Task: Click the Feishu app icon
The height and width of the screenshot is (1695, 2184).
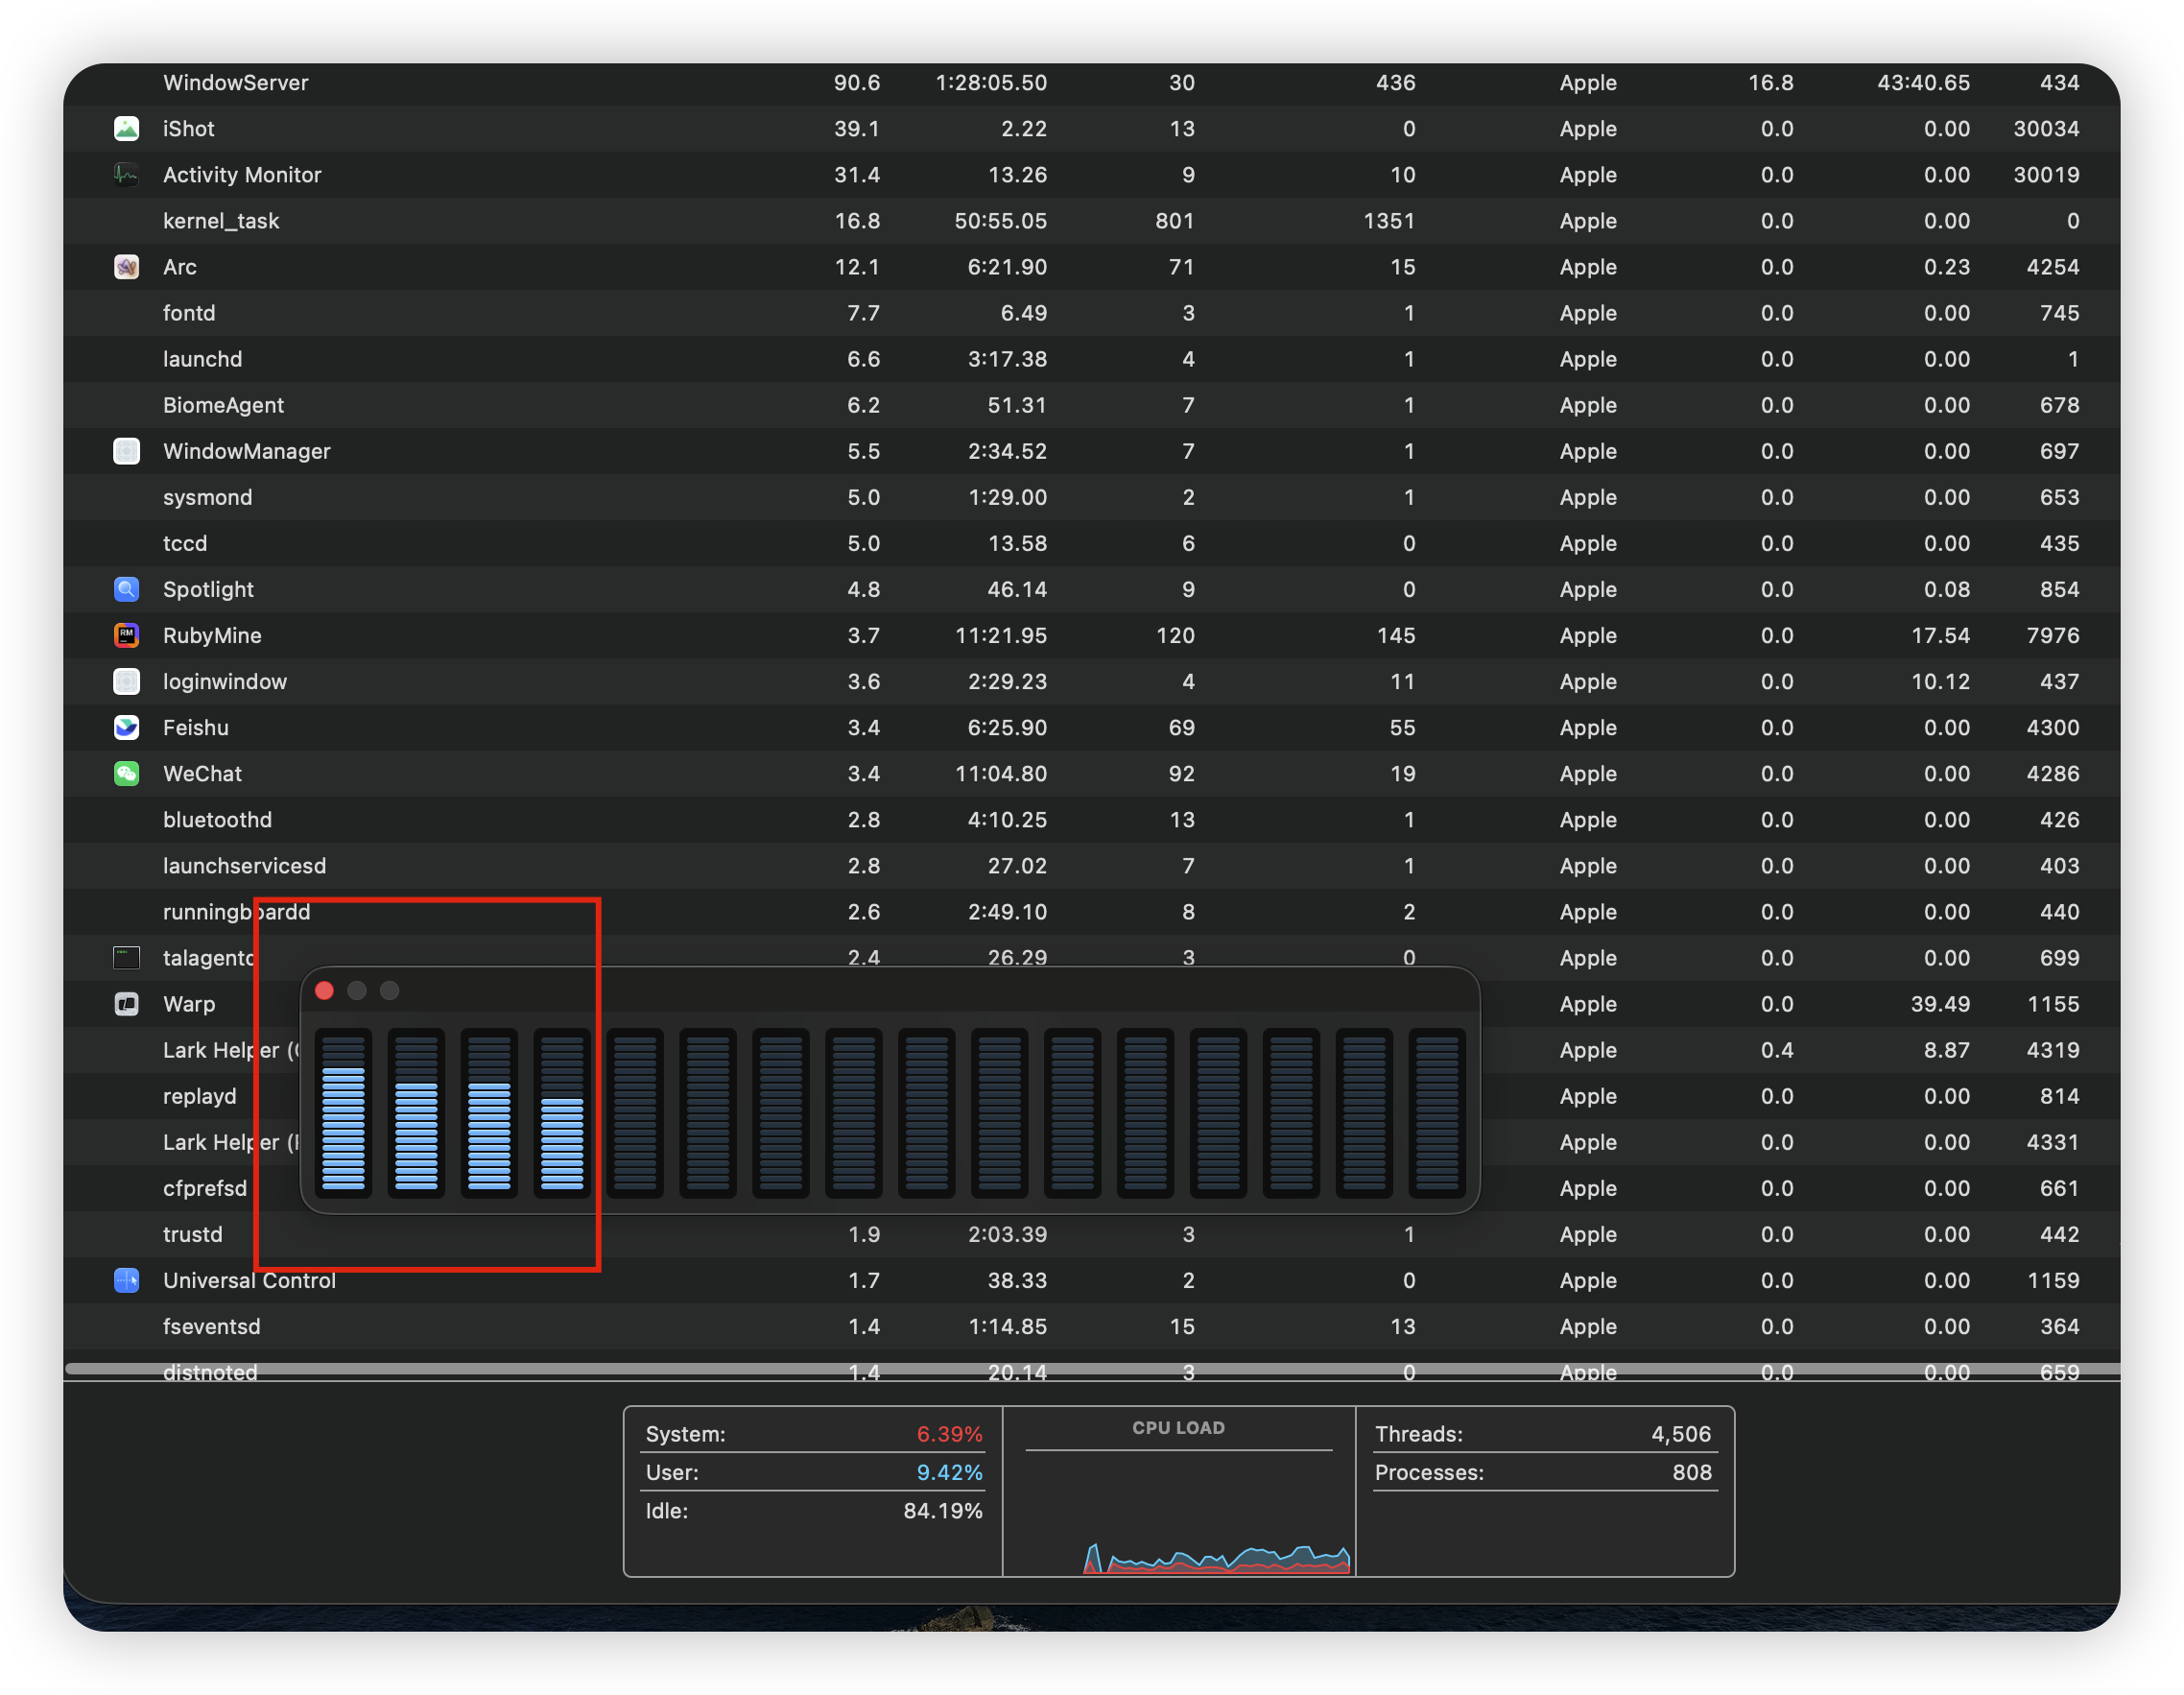Action: click(x=126, y=727)
